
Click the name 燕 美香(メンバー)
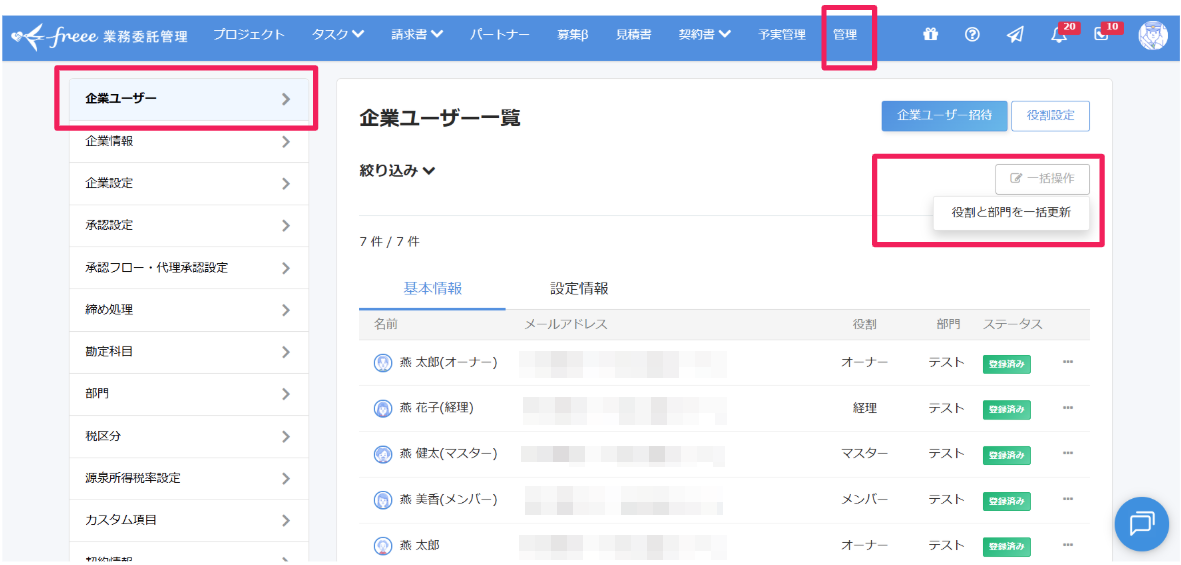pos(448,499)
